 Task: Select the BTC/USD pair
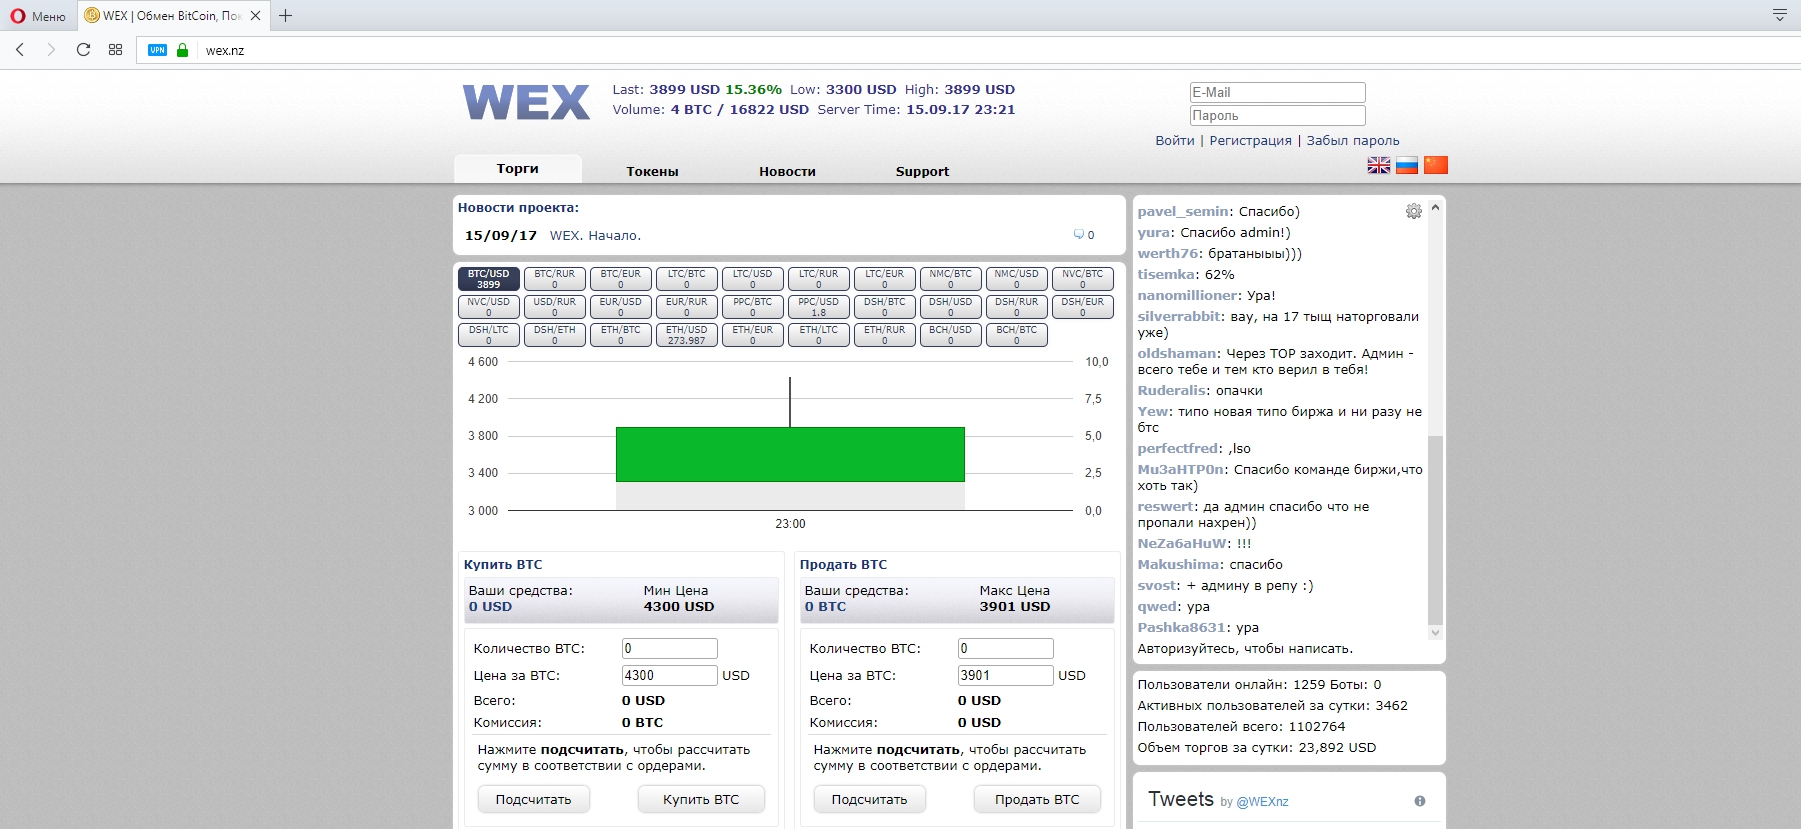489,279
